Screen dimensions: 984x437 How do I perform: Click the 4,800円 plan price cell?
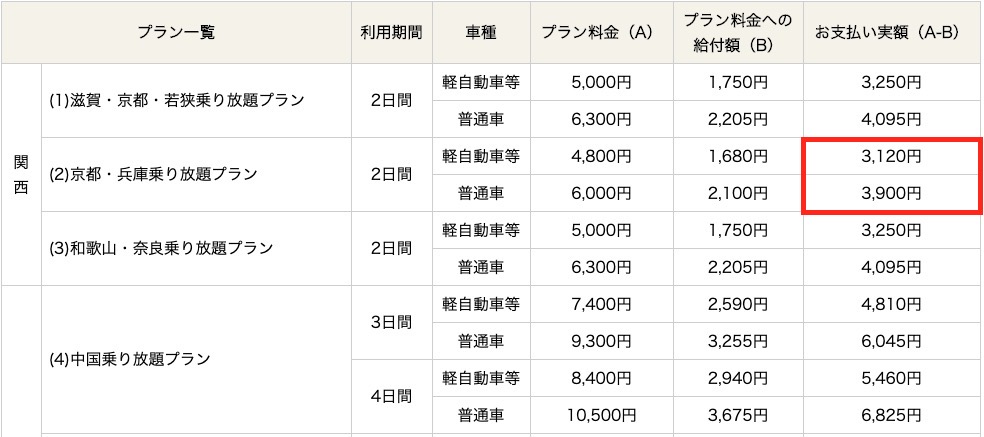click(x=602, y=156)
